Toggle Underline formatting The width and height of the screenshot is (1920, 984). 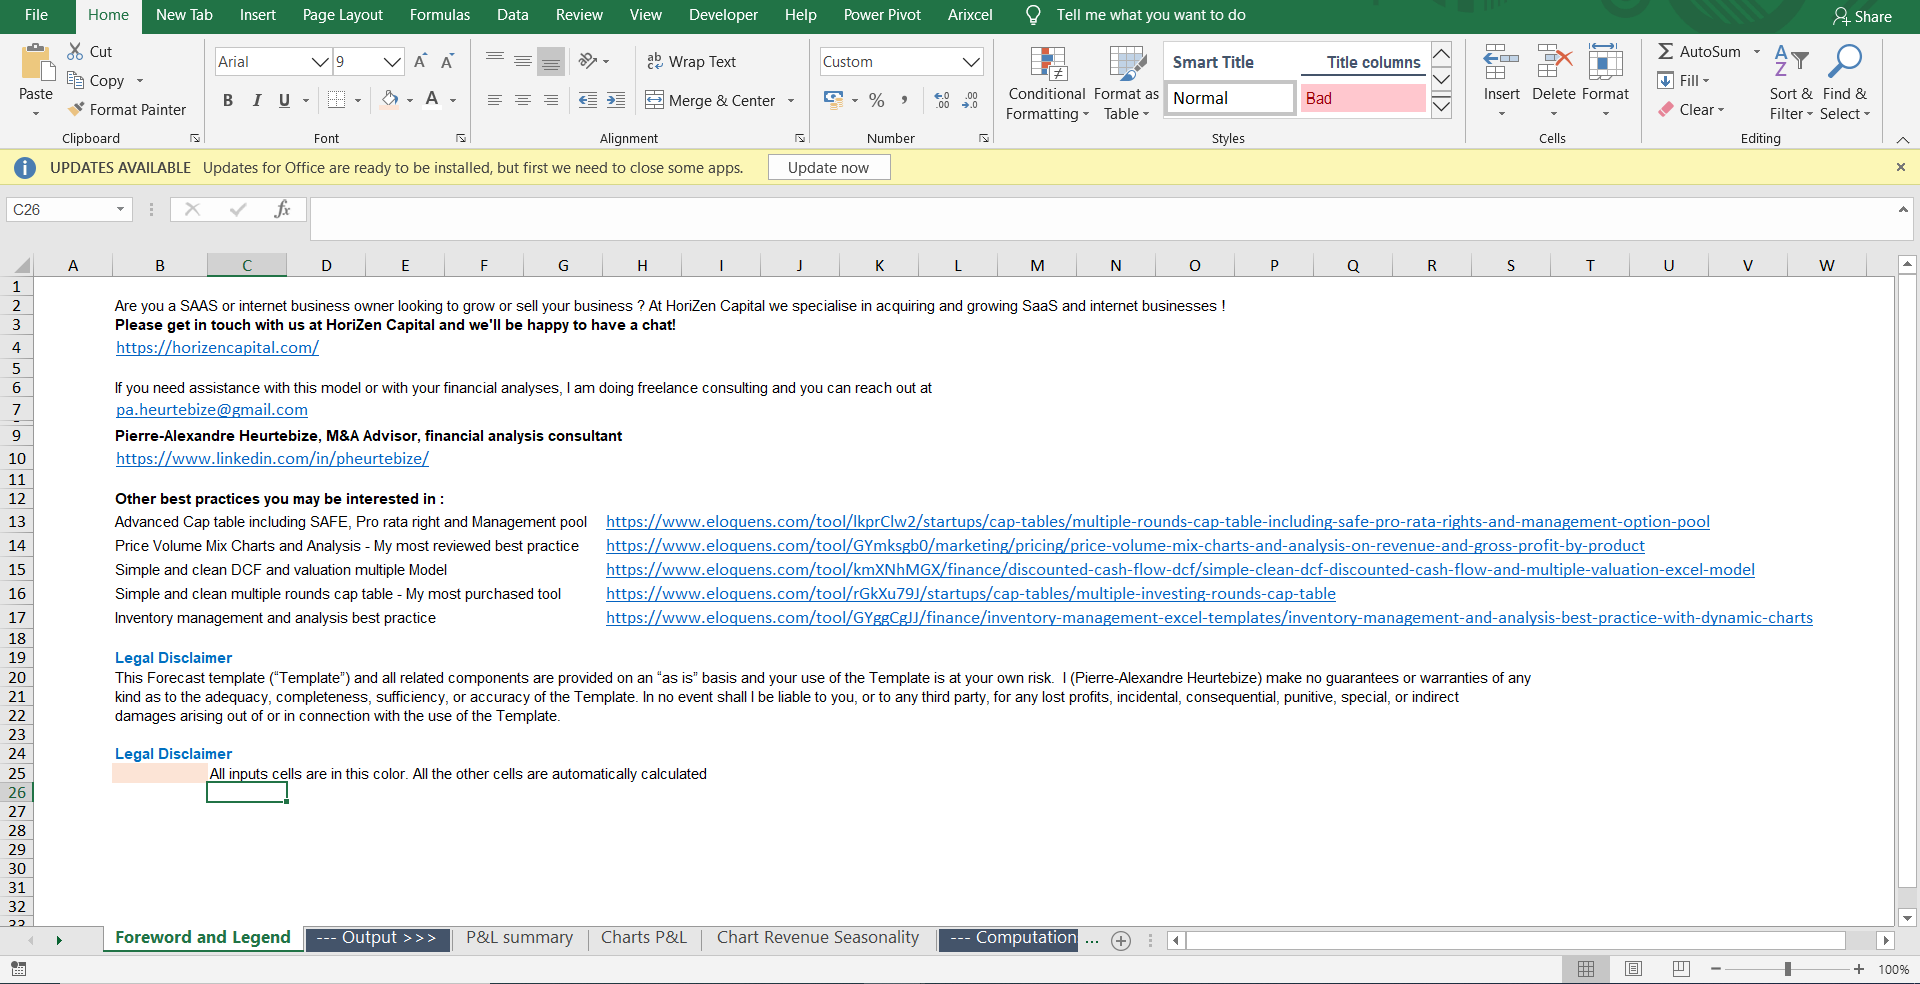(x=284, y=100)
